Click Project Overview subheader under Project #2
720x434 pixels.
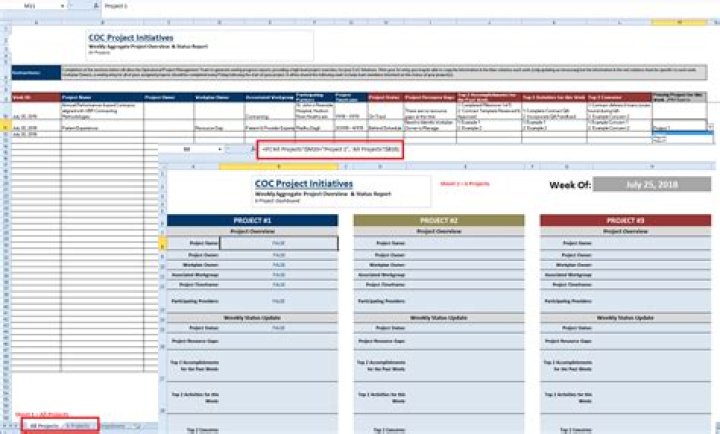[x=439, y=231]
